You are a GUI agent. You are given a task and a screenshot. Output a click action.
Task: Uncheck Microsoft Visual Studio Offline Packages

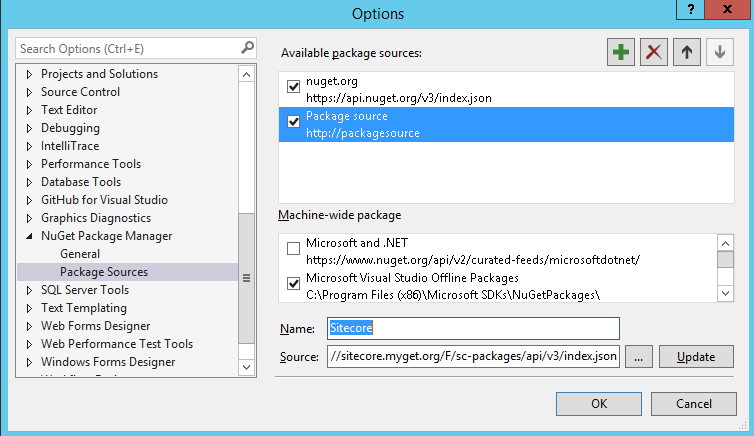tap(294, 284)
